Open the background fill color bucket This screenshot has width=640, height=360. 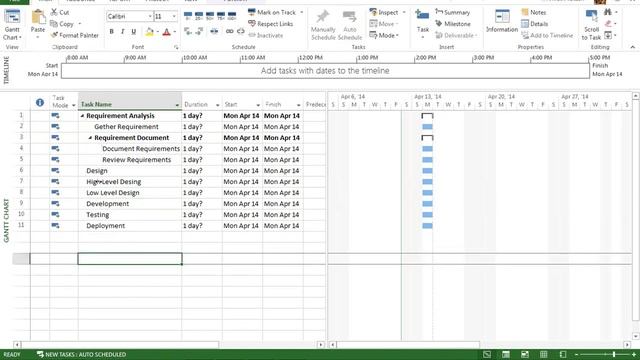(149, 32)
